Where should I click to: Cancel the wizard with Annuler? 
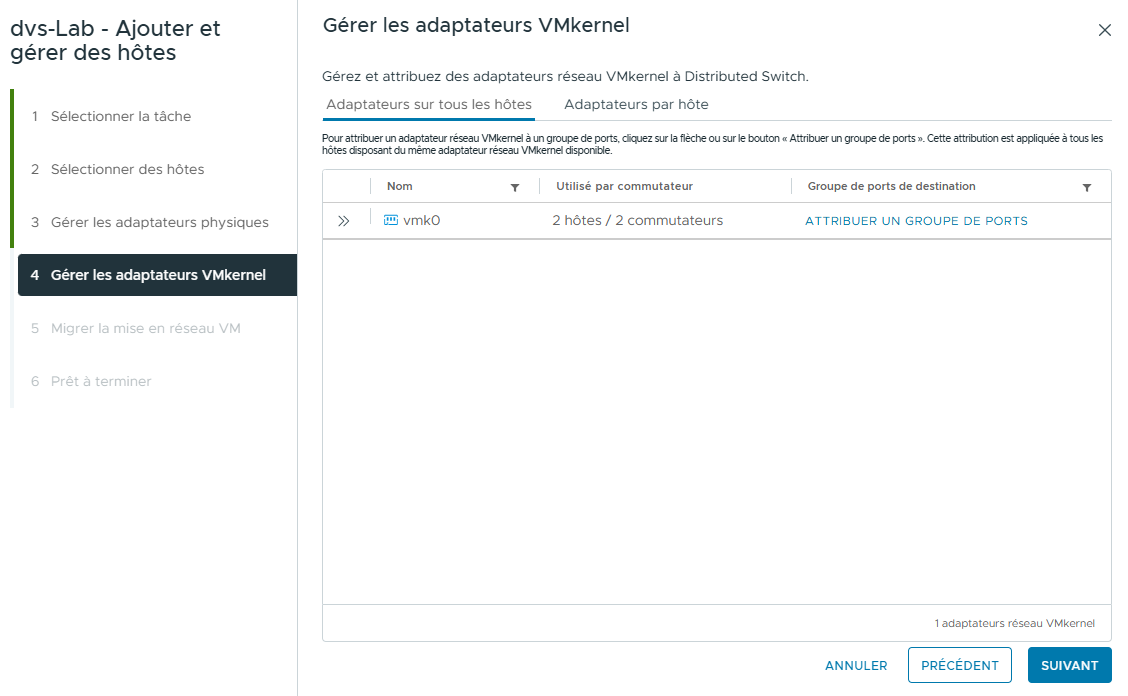[x=856, y=665]
